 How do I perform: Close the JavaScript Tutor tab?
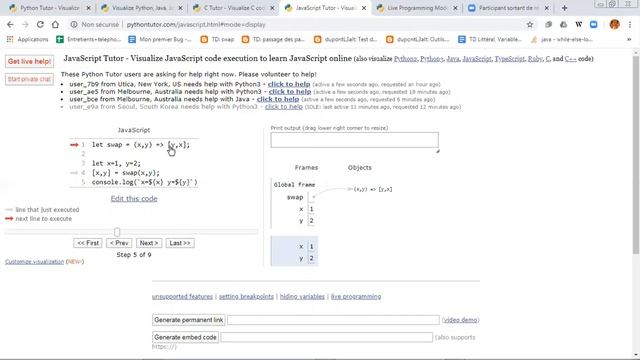(x=364, y=8)
